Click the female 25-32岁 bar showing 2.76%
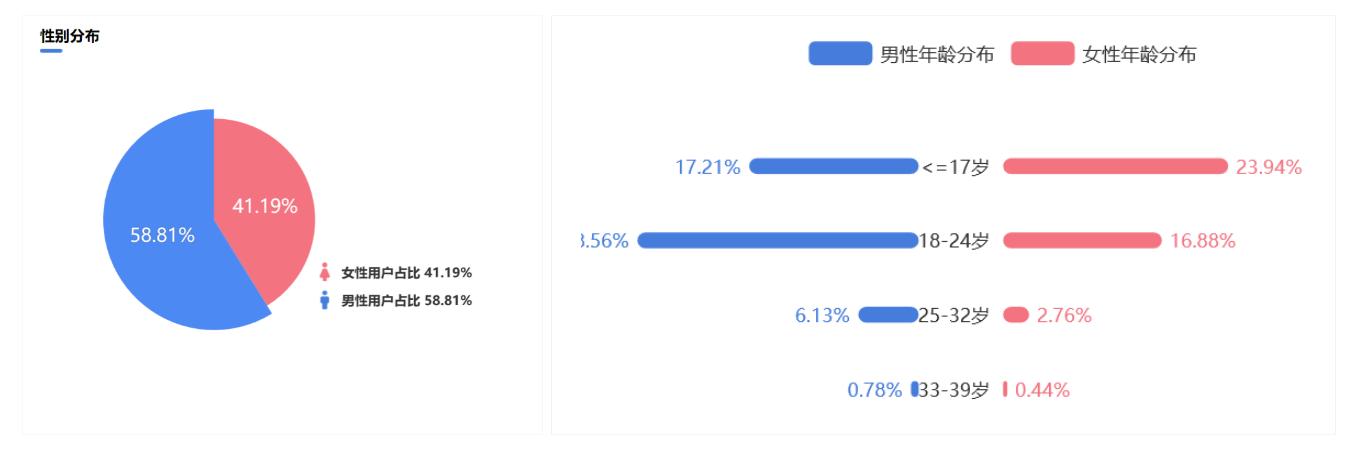1359x450 pixels. tap(1016, 315)
